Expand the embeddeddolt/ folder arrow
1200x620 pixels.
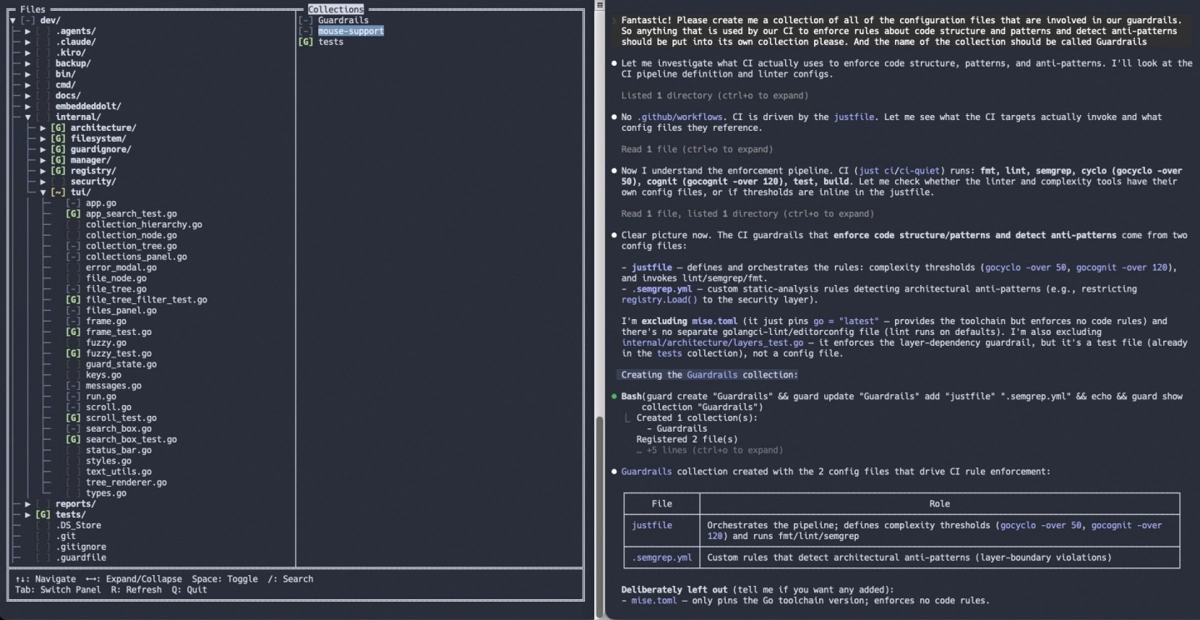28,106
